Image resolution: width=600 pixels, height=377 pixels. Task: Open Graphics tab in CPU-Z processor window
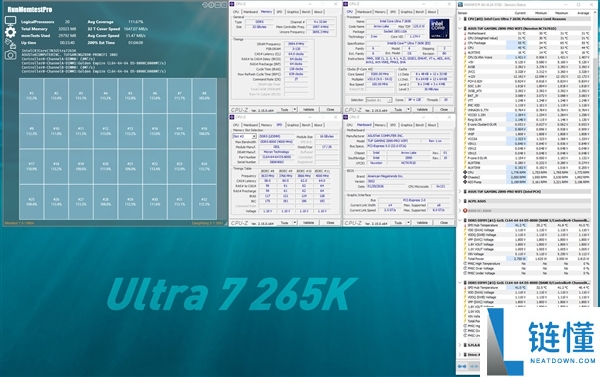pyautogui.click(x=406, y=12)
